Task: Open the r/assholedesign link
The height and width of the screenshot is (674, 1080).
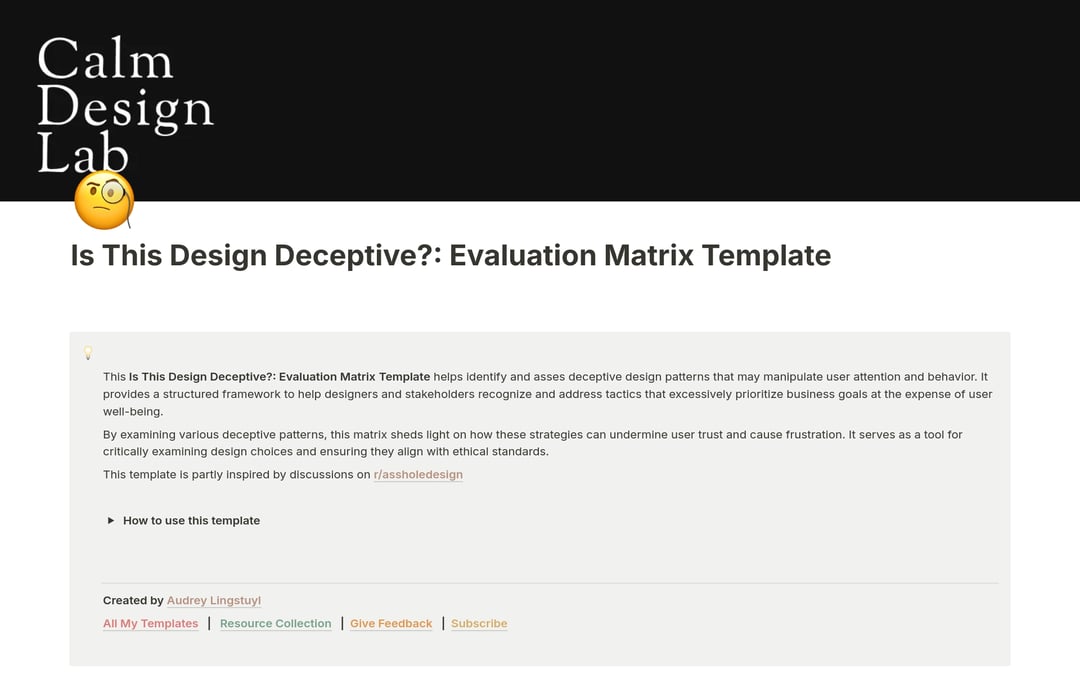Action: [417, 474]
